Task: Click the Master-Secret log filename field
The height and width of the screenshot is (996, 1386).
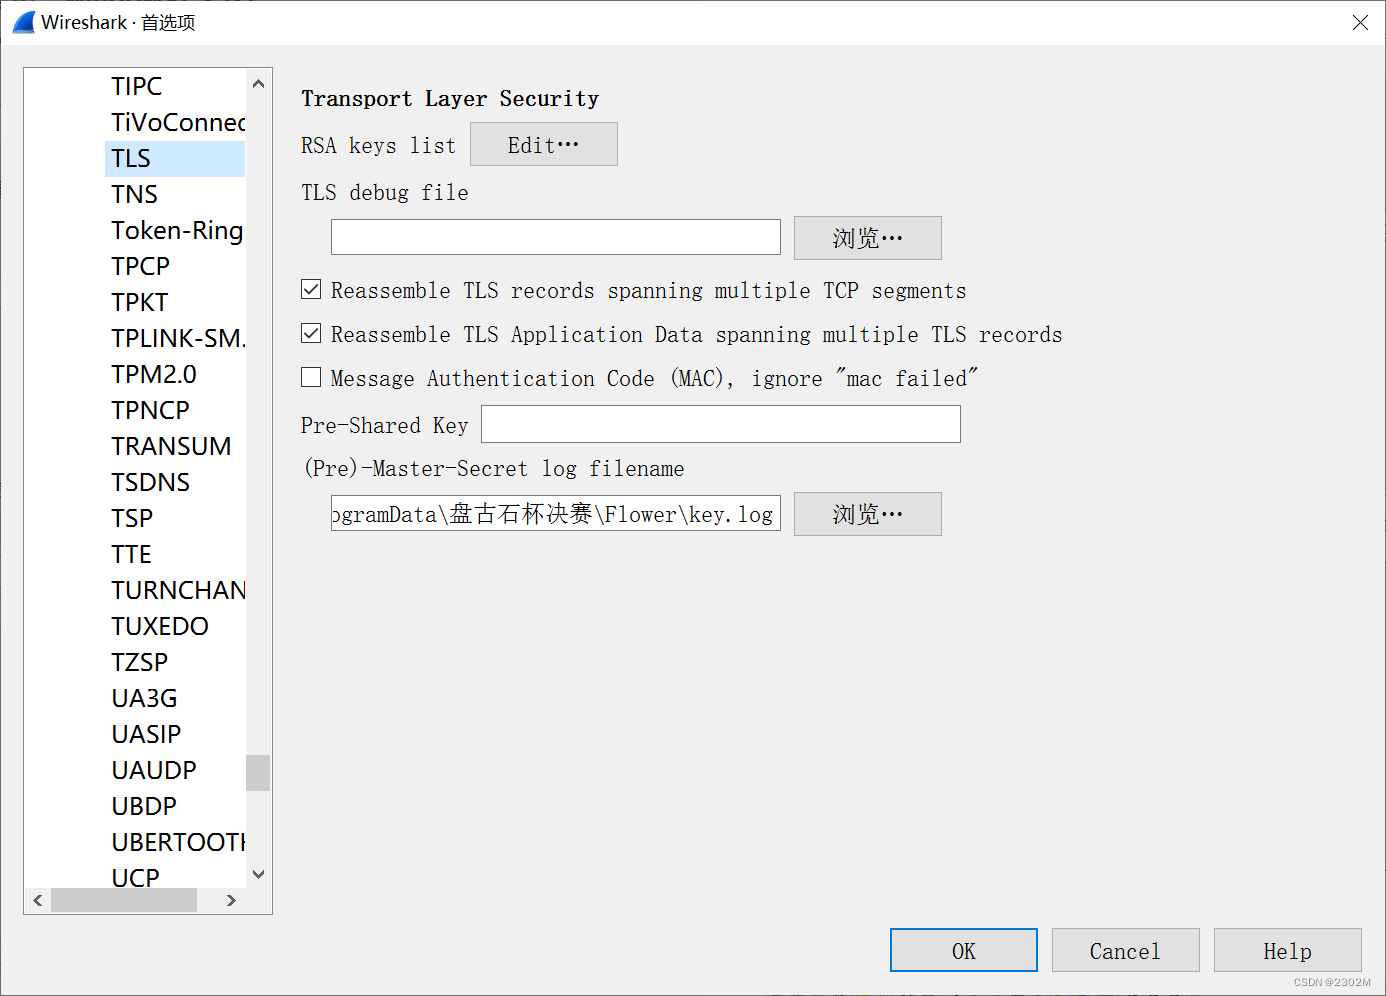Action: pos(556,514)
